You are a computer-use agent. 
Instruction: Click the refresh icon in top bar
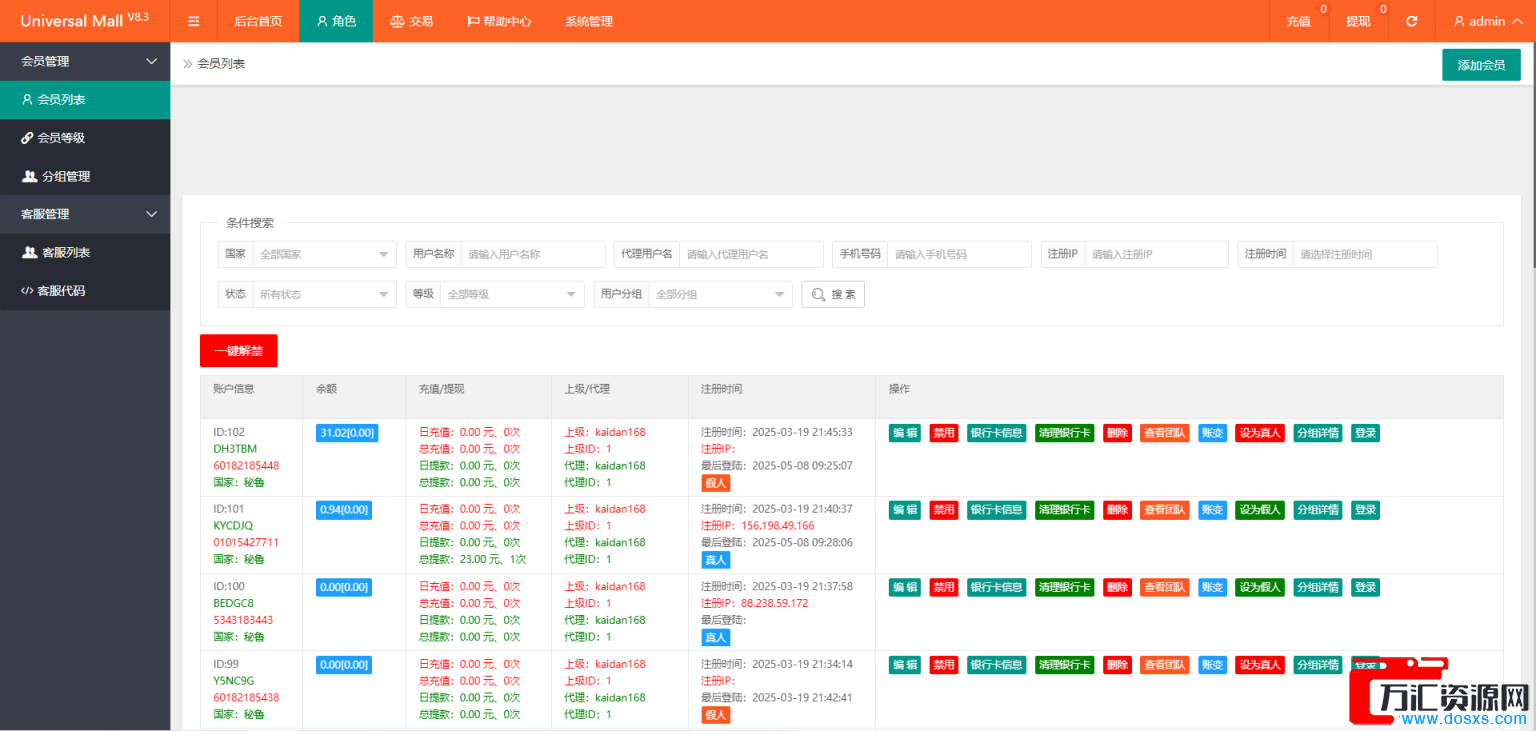(1411, 21)
